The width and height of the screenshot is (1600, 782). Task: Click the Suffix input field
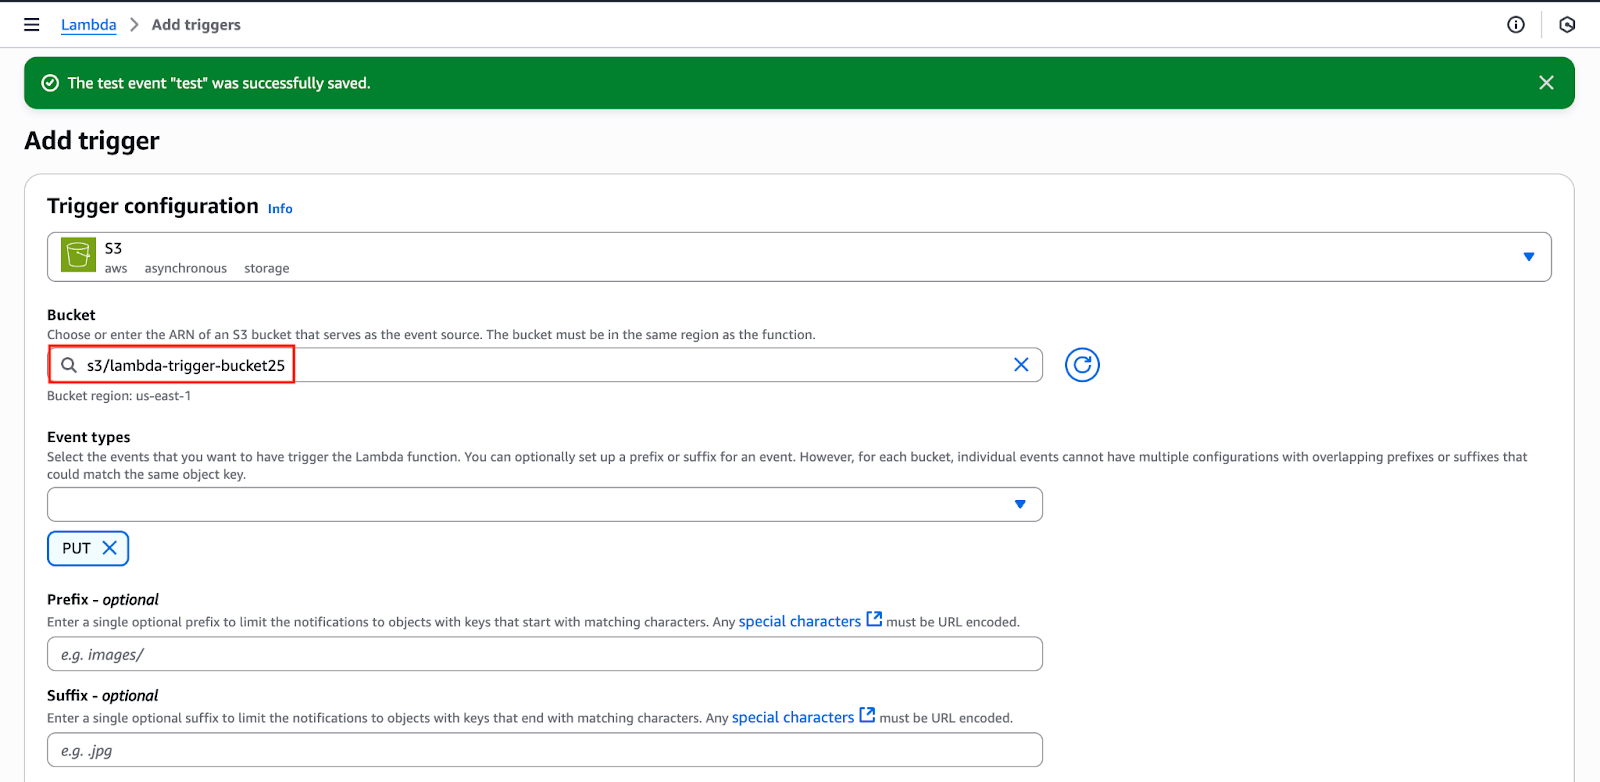(545, 750)
